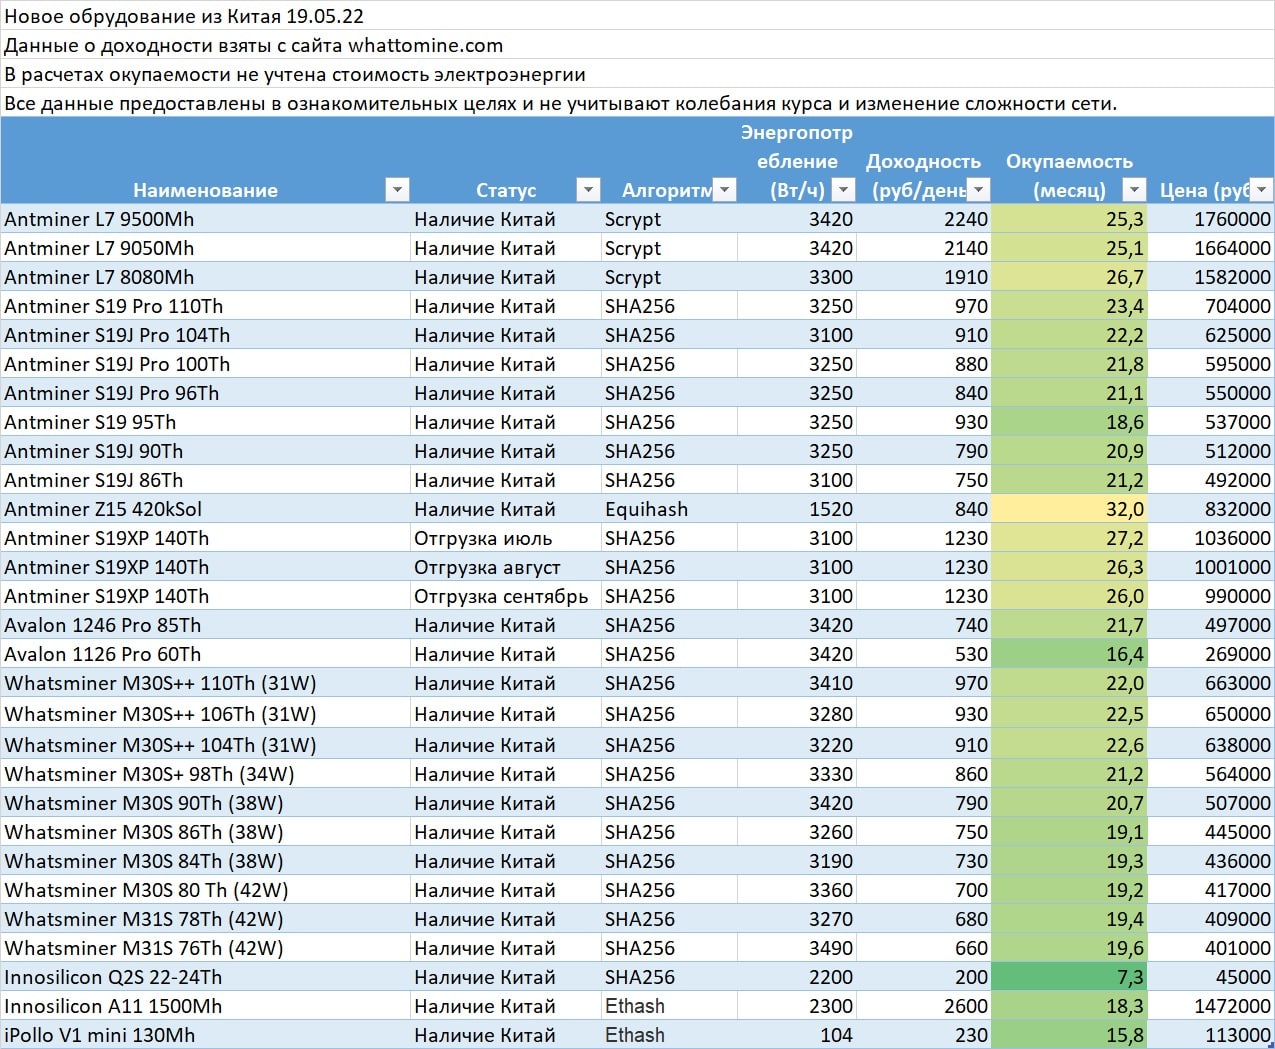Viewport: 1275px width, 1049px height.
Task: Select cell 'Whatsminer M31S 78Th (42W)'
Action: click(x=205, y=919)
